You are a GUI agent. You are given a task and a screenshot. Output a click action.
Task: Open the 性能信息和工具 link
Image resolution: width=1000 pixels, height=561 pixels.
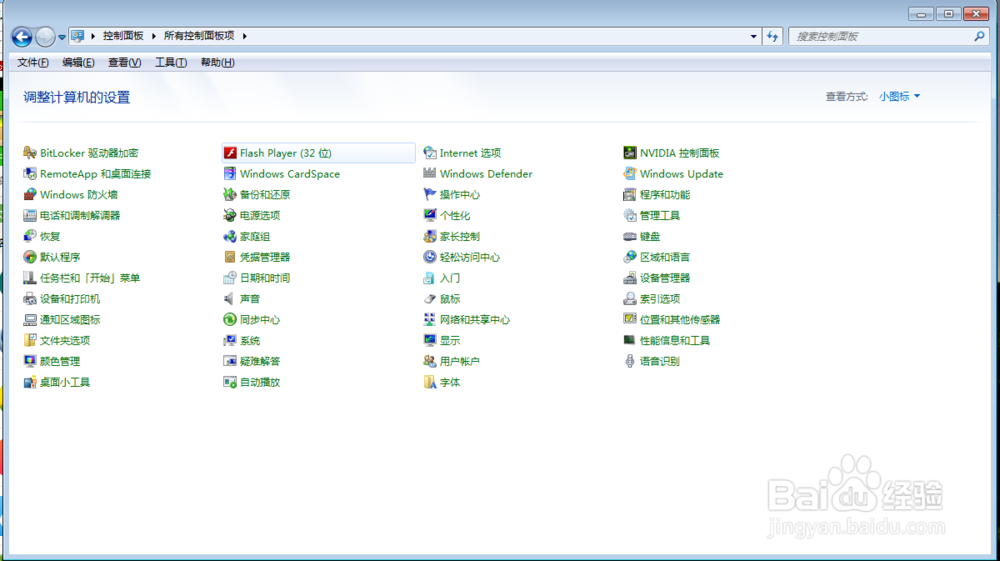675,340
